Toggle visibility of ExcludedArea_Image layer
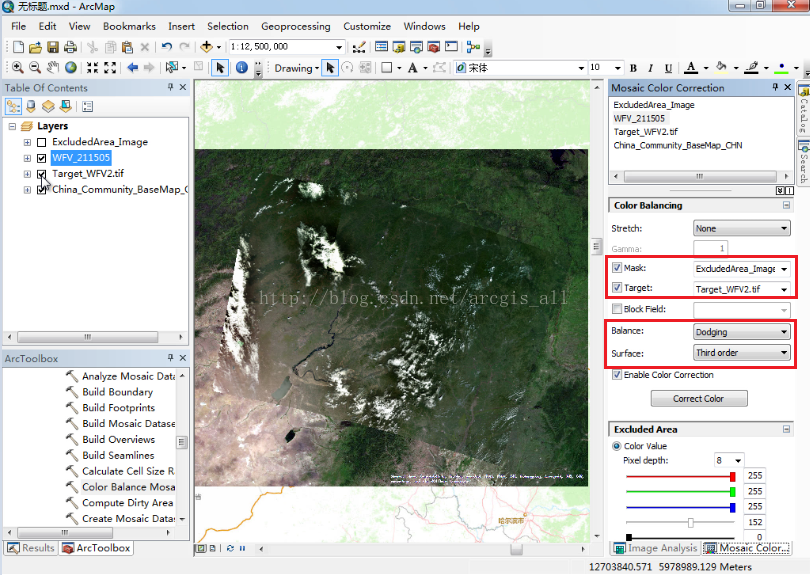Screen dimensions: 810x575 pos(41,143)
